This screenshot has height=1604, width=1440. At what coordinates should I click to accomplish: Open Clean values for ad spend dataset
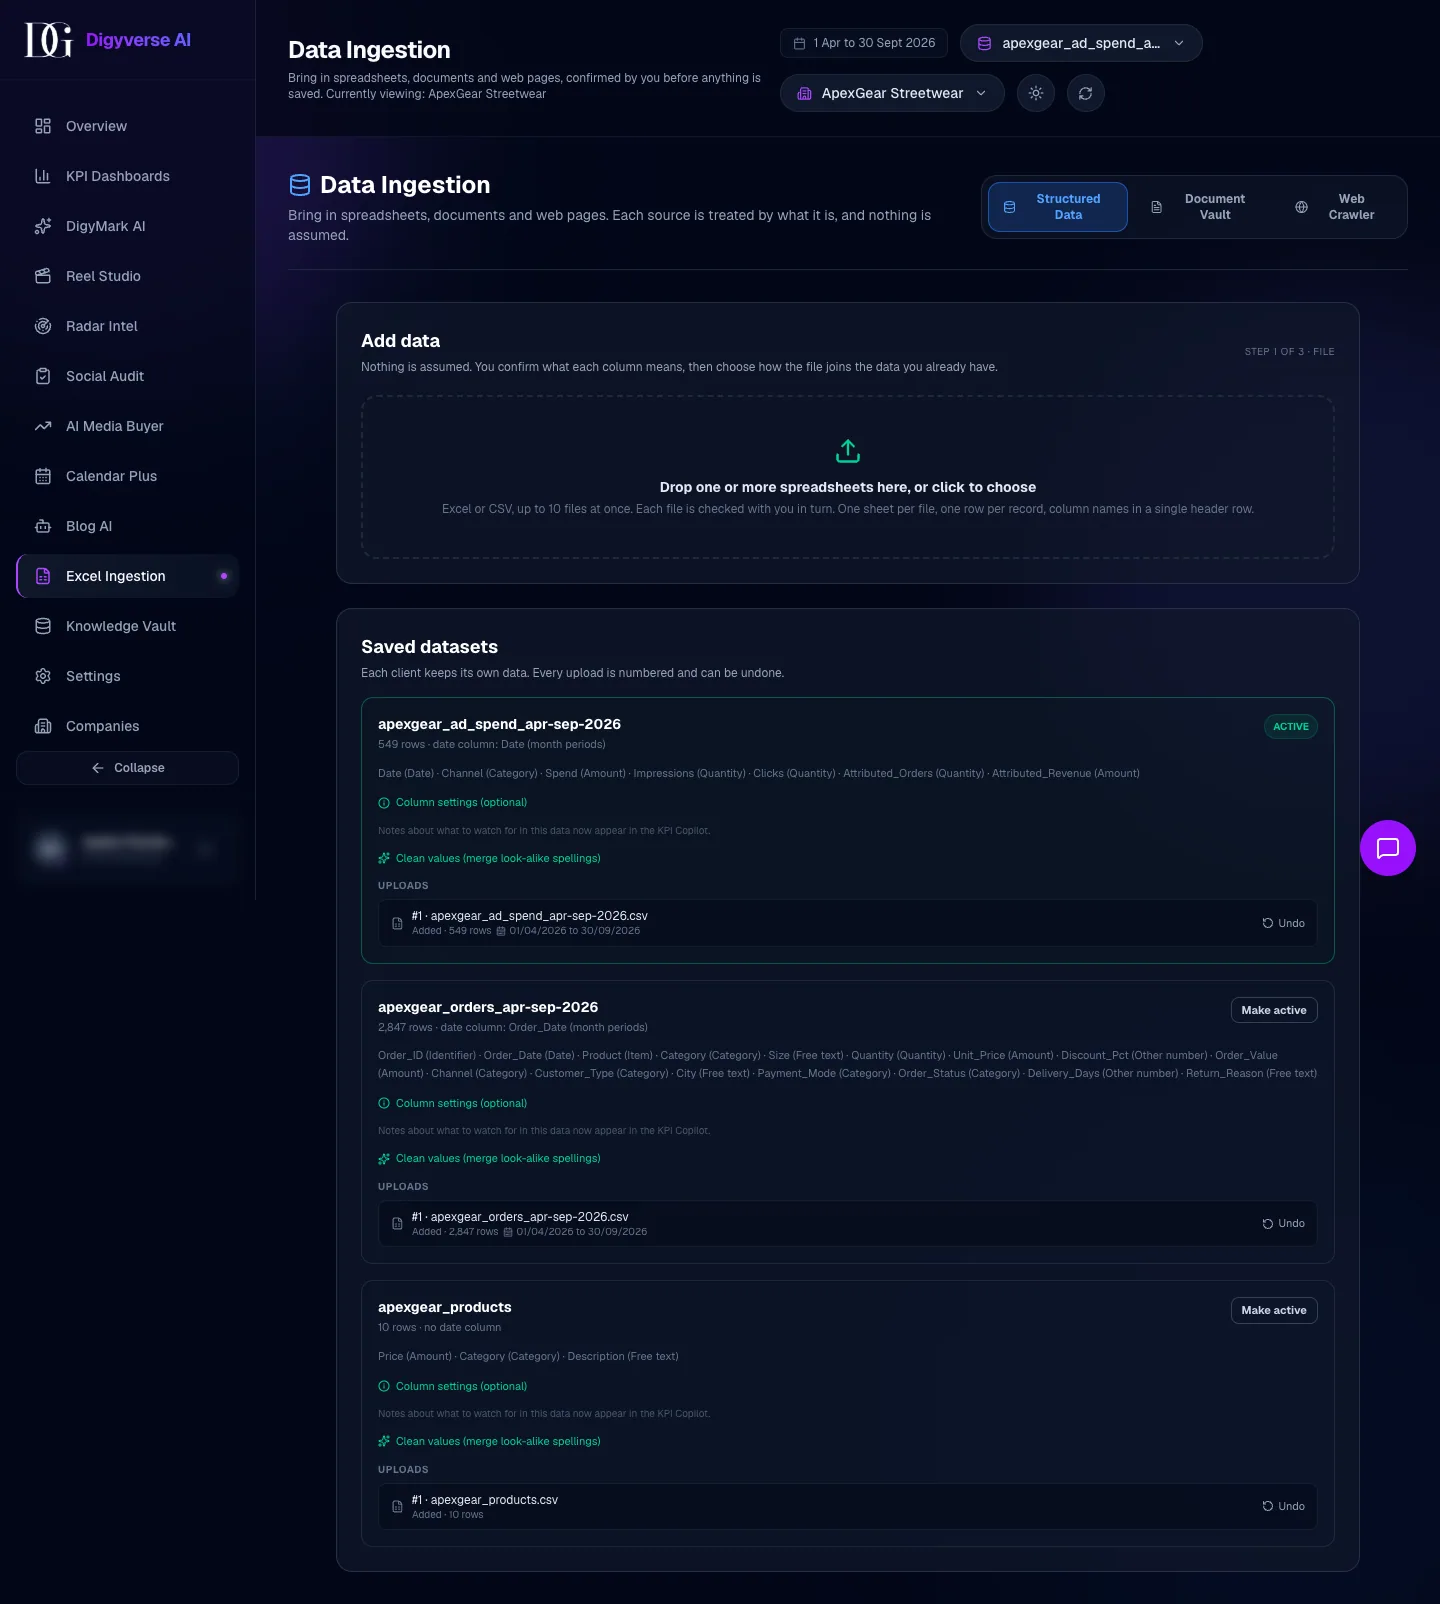[x=489, y=858]
